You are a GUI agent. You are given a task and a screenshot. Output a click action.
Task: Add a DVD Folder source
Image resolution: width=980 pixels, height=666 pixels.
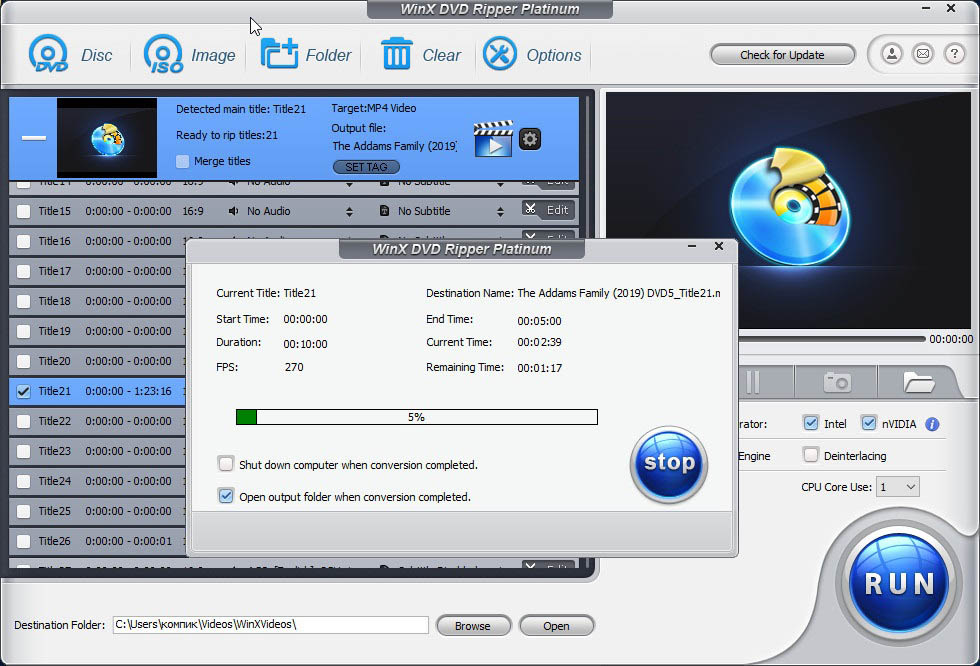tap(279, 54)
